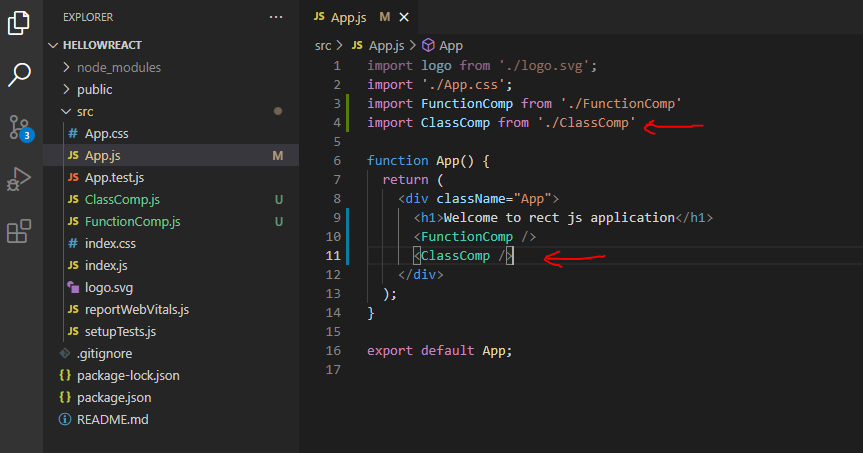Open FunctionComp.js in the explorer

tap(132, 221)
